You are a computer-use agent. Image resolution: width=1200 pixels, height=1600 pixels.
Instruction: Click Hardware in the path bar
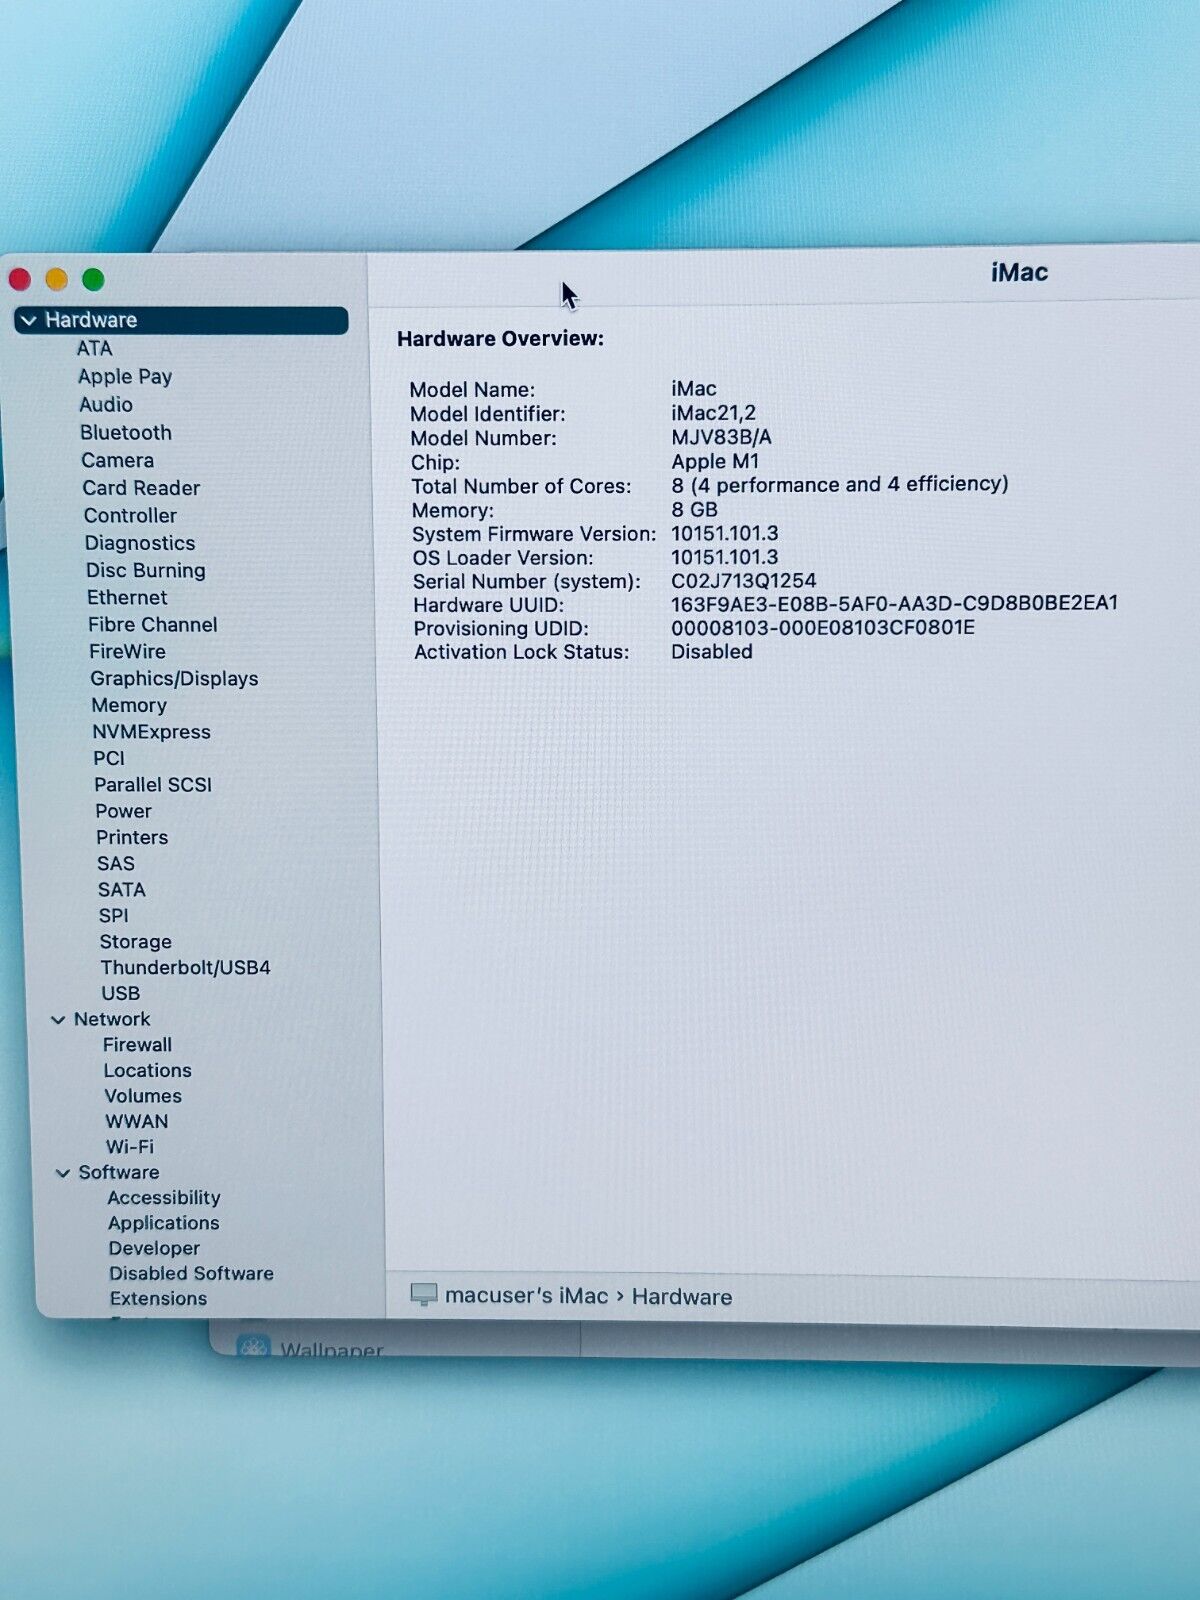click(x=682, y=1297)
